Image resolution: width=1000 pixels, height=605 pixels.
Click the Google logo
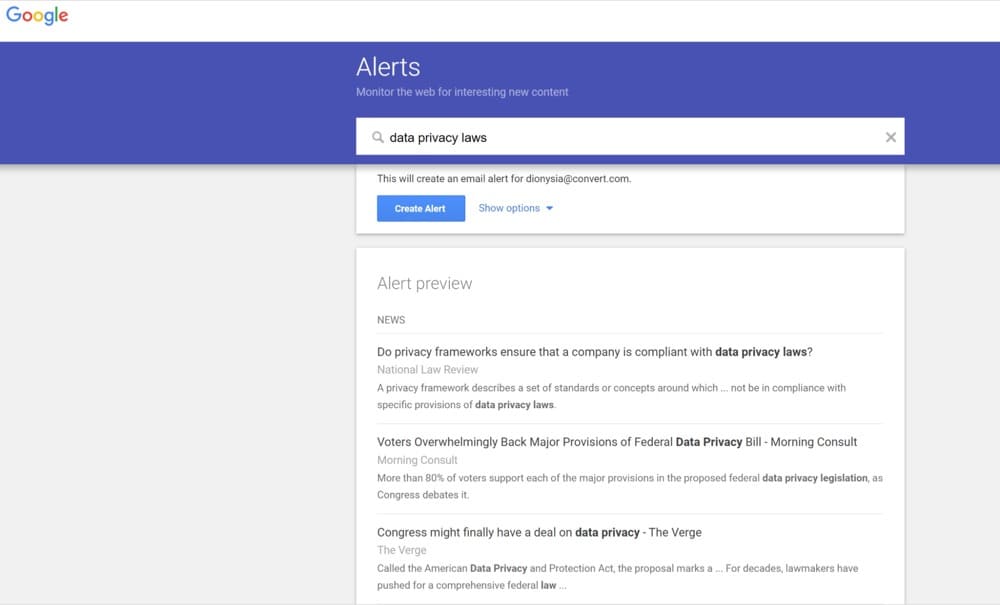tap(37, 15)
